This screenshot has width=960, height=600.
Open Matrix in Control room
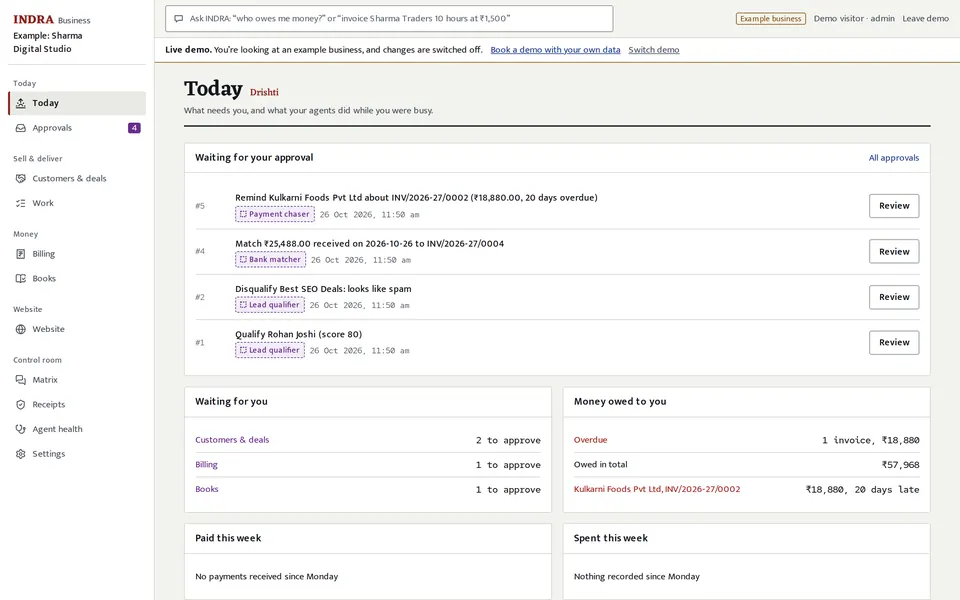click(77, 380)
